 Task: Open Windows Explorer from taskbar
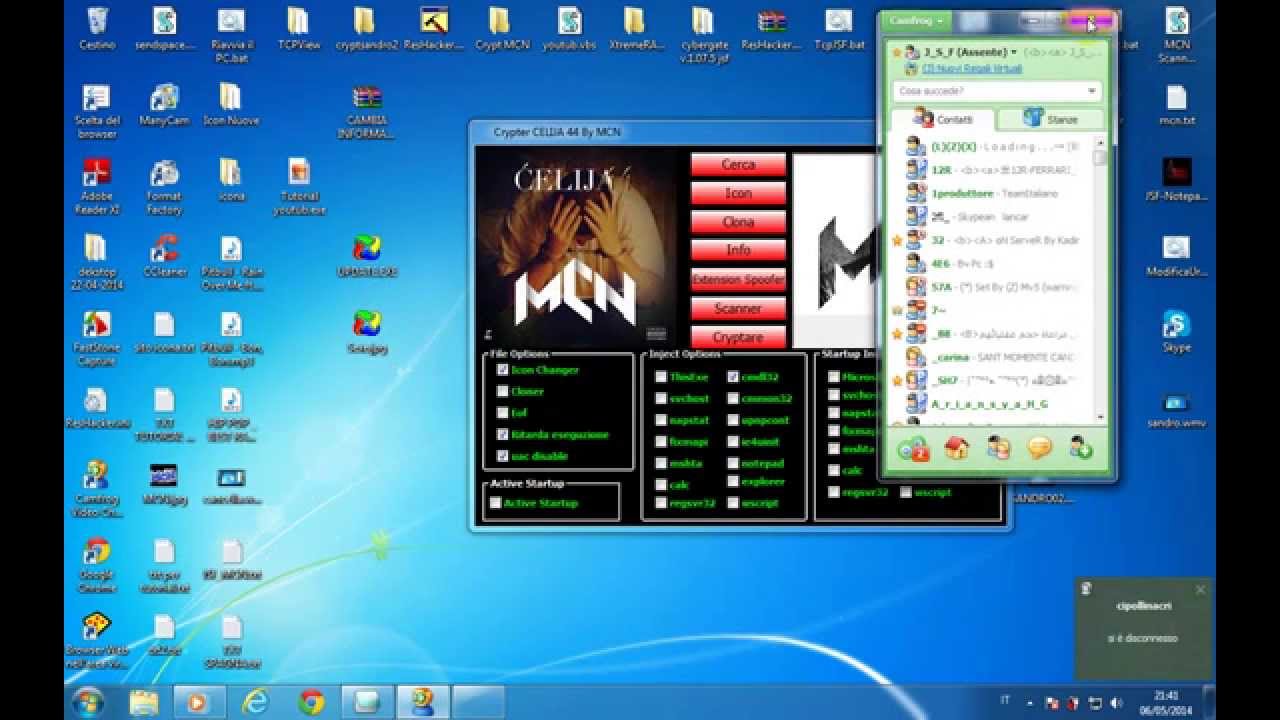click(x=144, y=702)
